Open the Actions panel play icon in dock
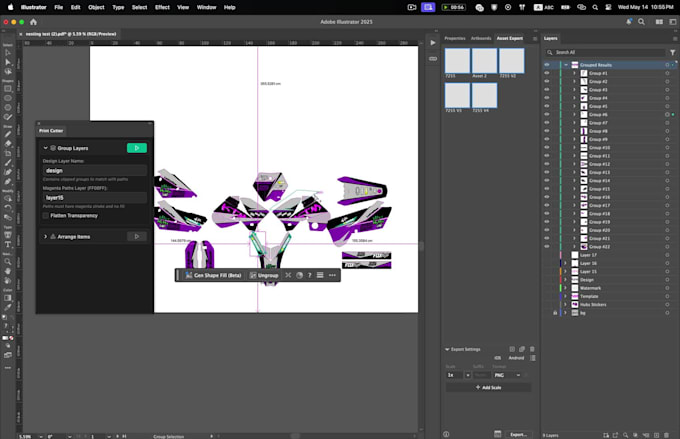This screenshot has height=439, width=680. [x=433, y=43]
